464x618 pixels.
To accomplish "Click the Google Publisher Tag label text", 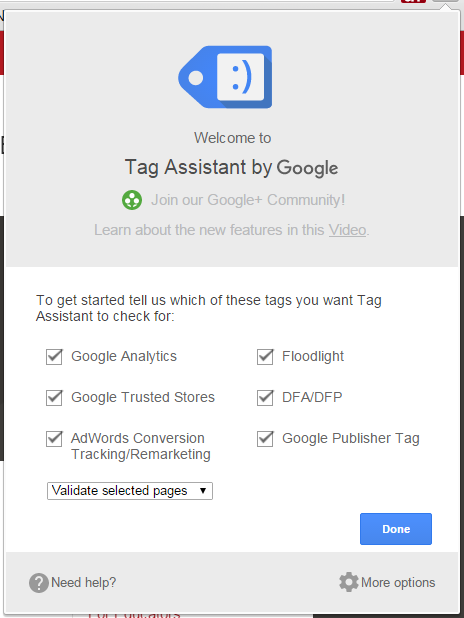I will pyautogui.click(x=351, y=439).
